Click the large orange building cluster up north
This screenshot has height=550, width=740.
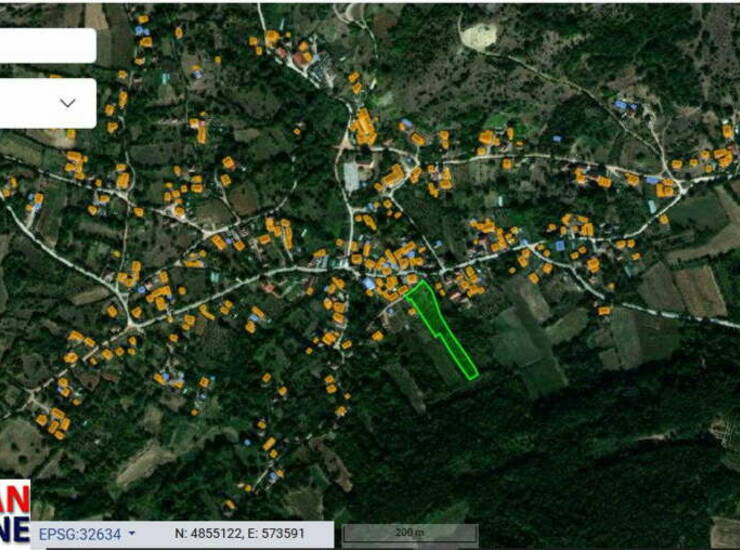tap(364, 127)
